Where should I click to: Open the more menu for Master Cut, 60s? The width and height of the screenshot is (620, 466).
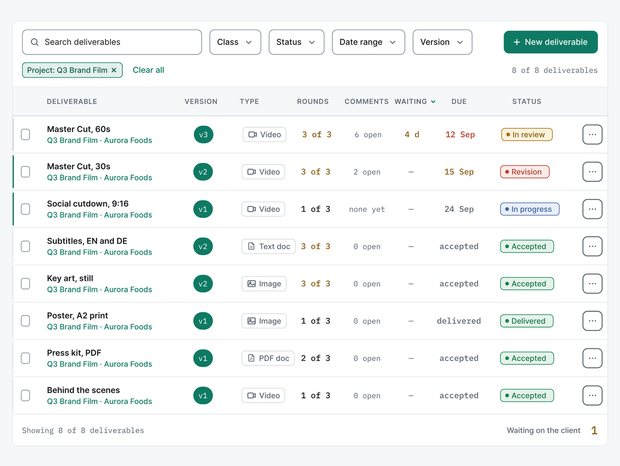[592, 134]
